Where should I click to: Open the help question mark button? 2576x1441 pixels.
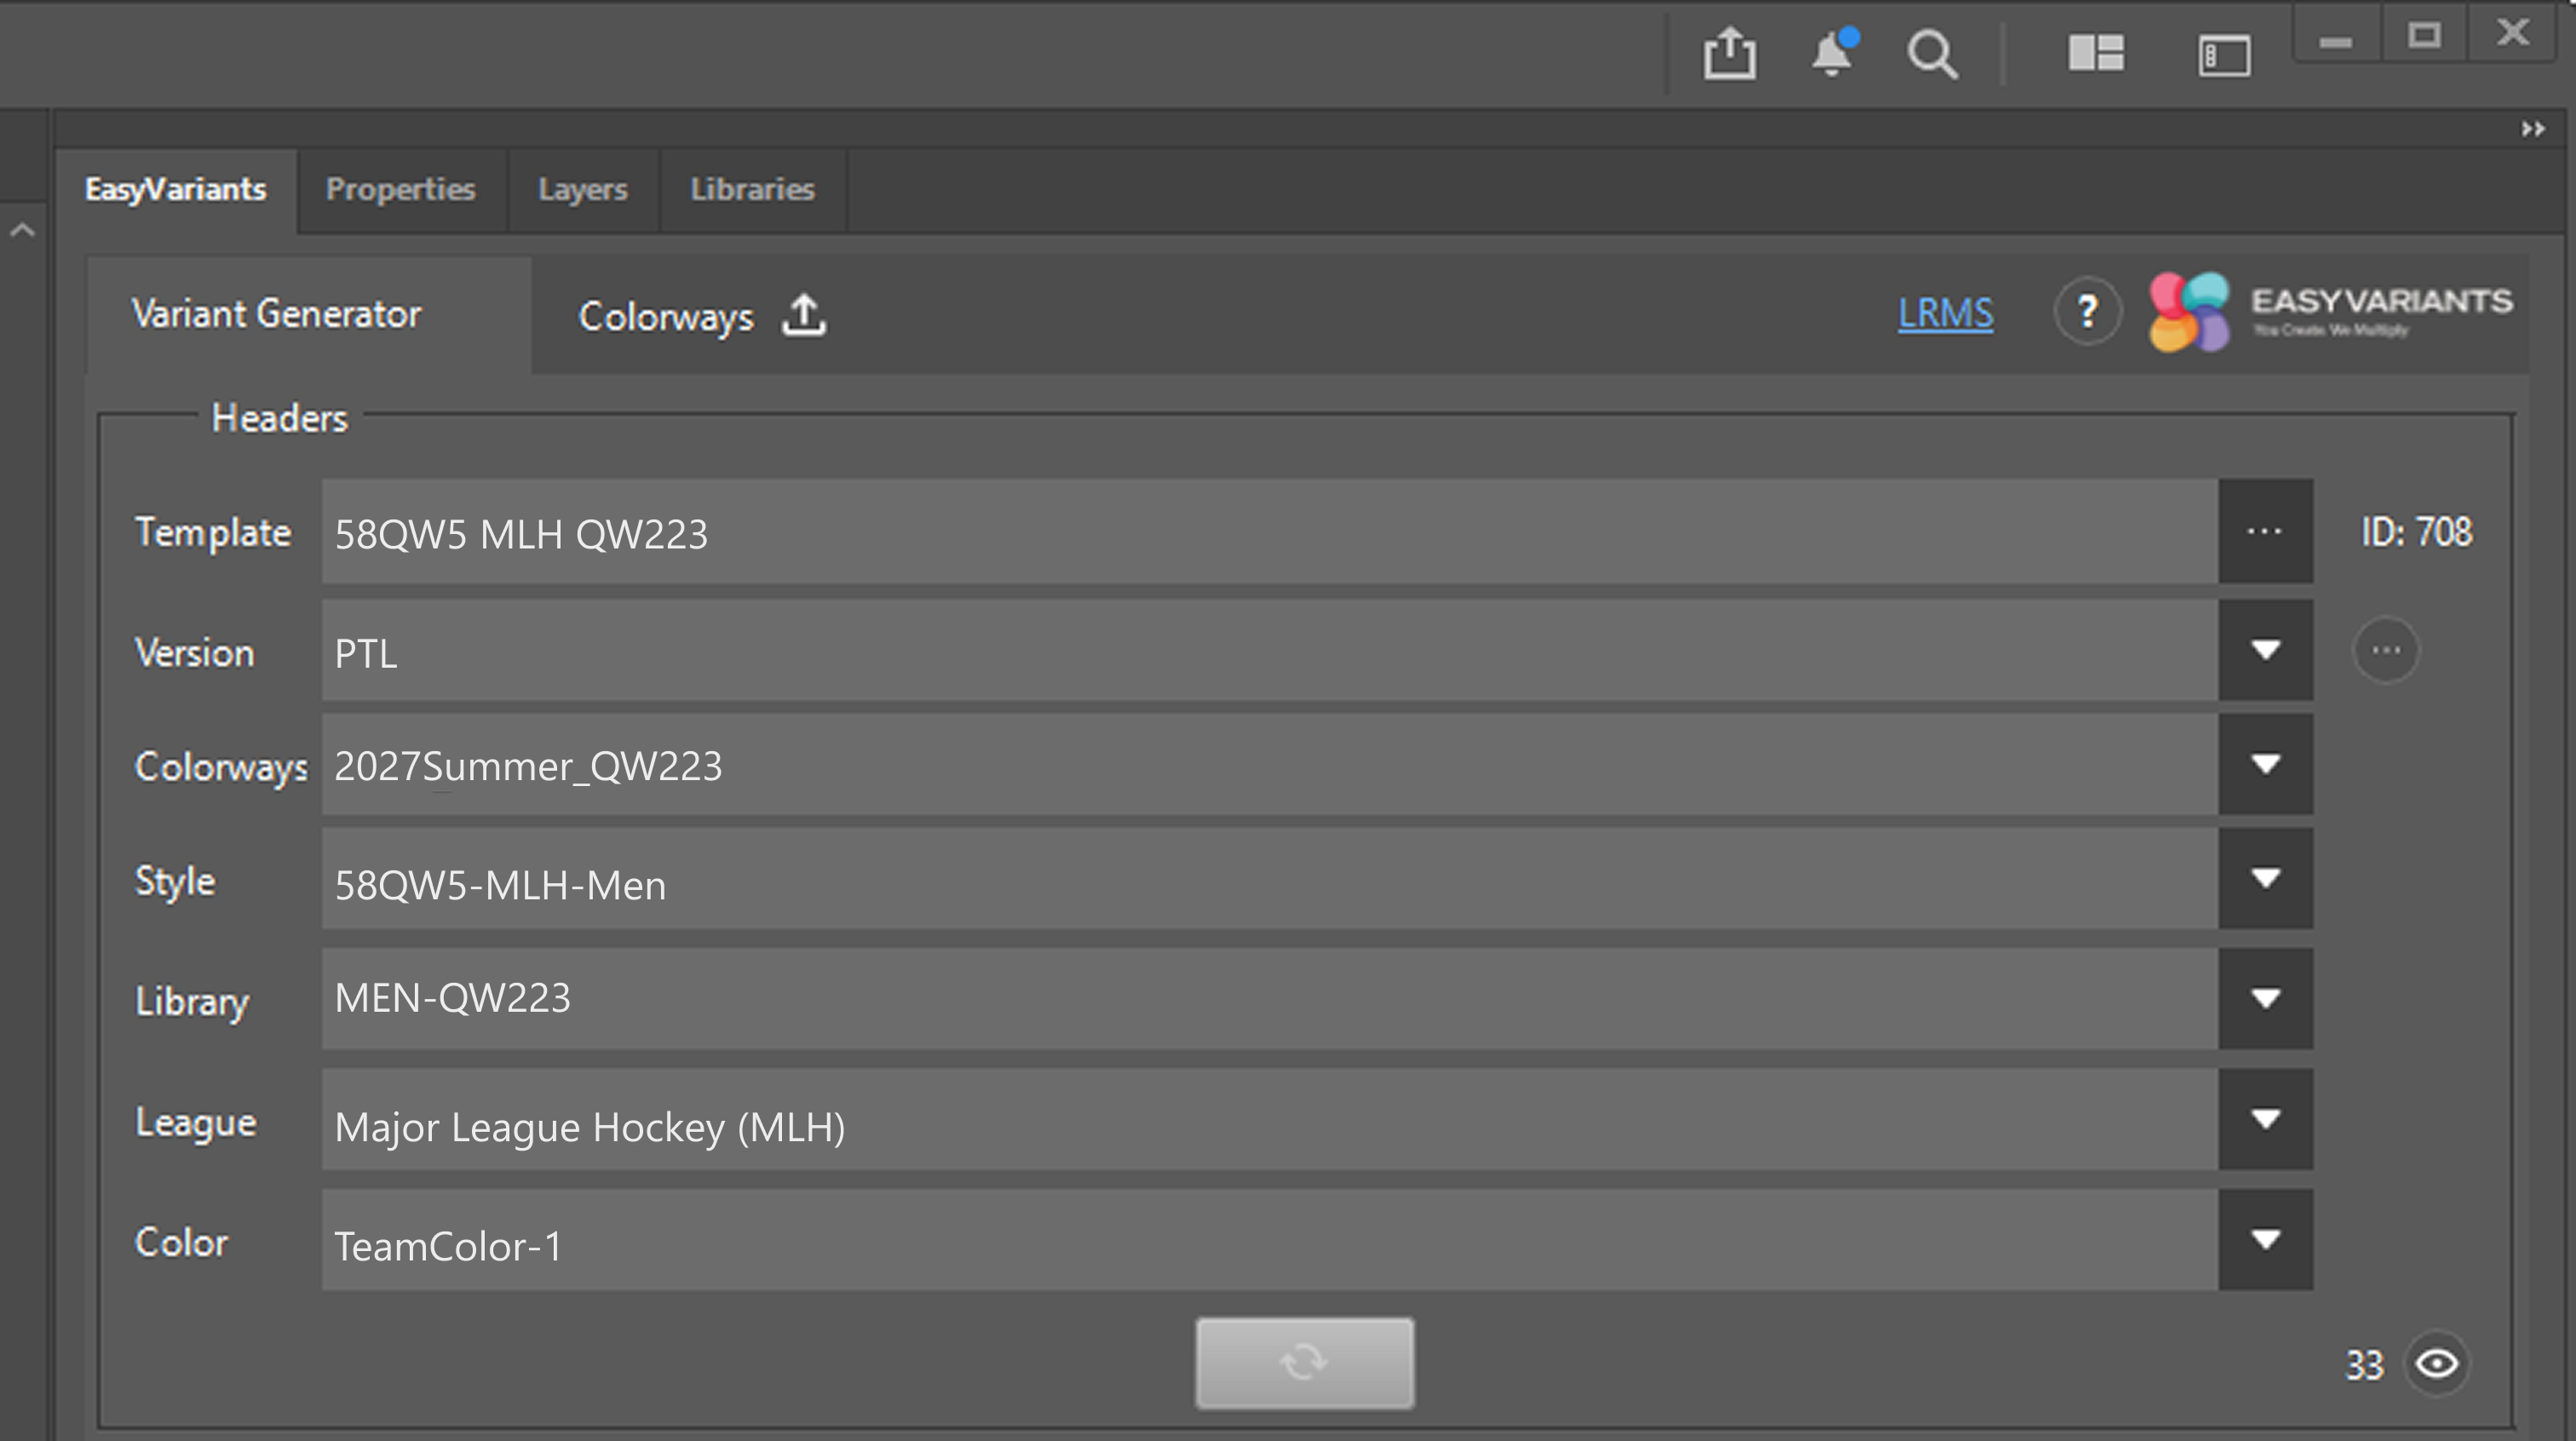click(x=2087, y=312)
